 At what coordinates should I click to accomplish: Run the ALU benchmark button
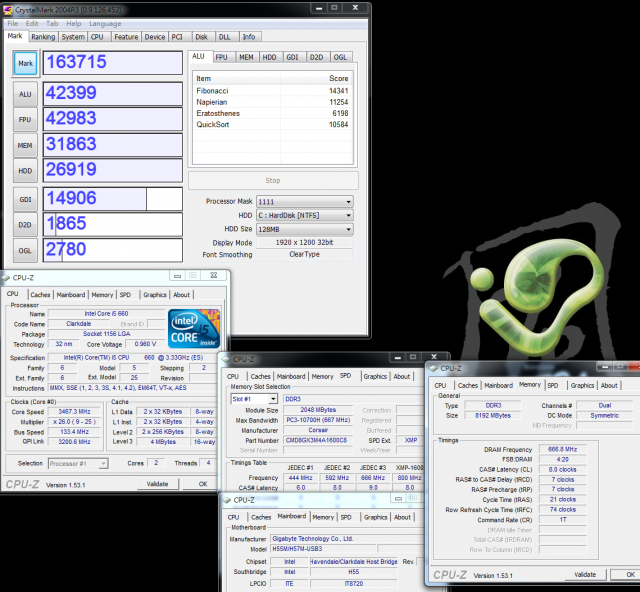(25, 94)
